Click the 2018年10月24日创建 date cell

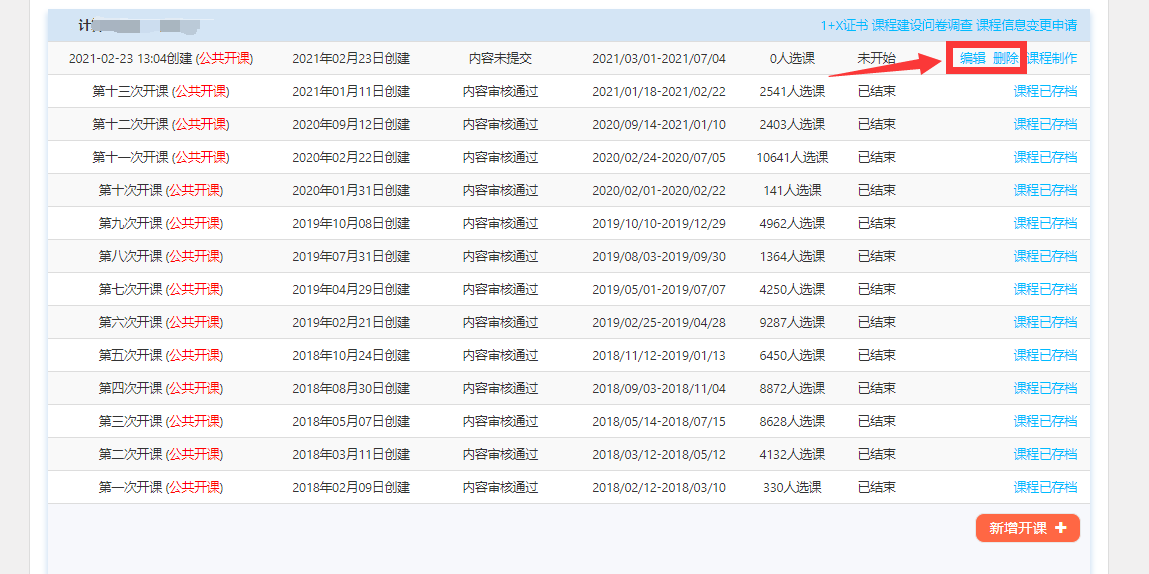tap(351, 356)
